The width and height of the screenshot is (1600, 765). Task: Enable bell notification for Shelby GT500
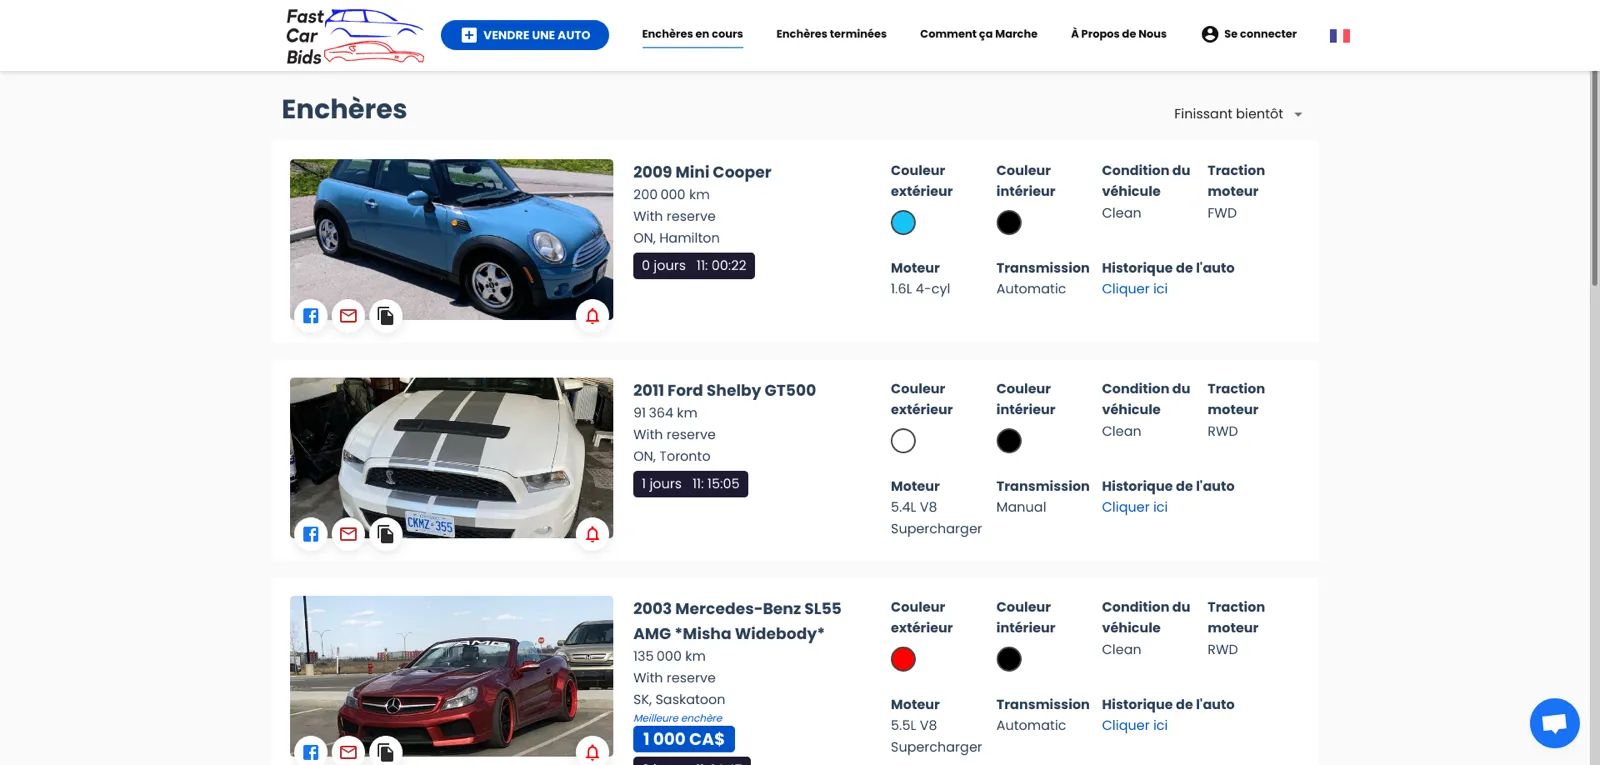(592, 534)
